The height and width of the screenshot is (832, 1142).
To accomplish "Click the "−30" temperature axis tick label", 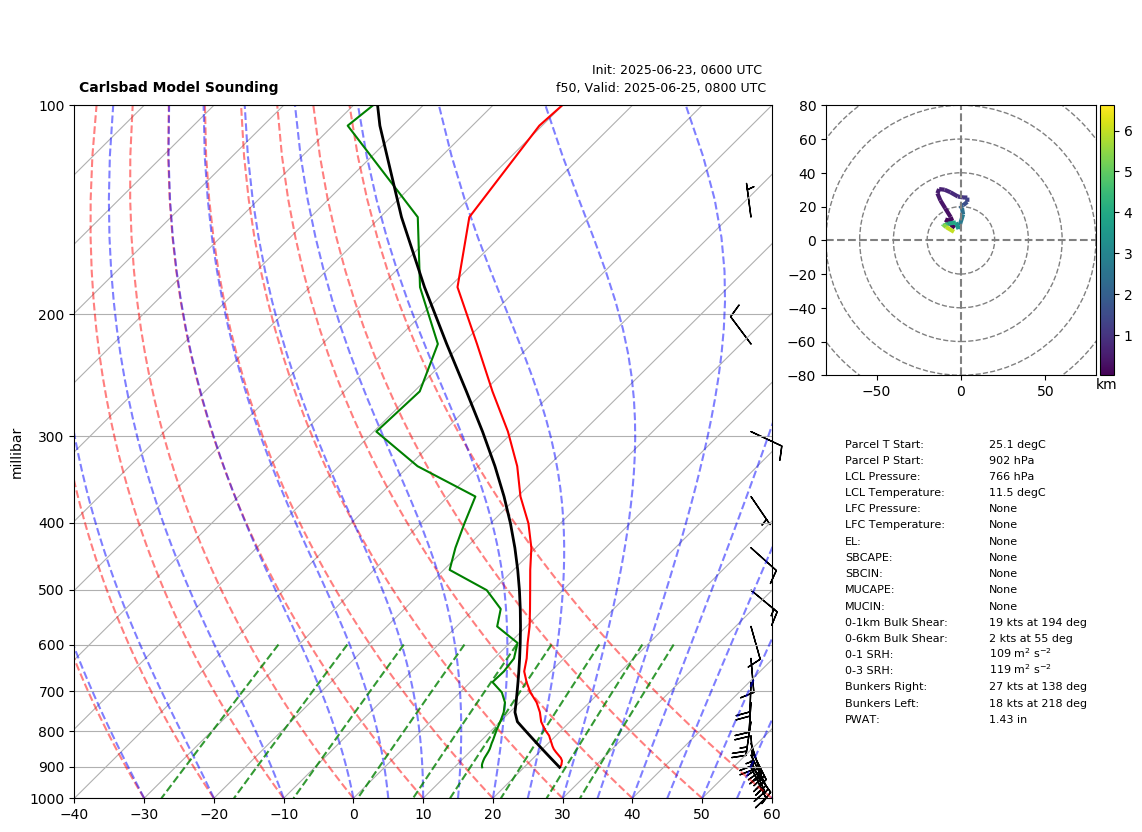I will coord(144,814).
